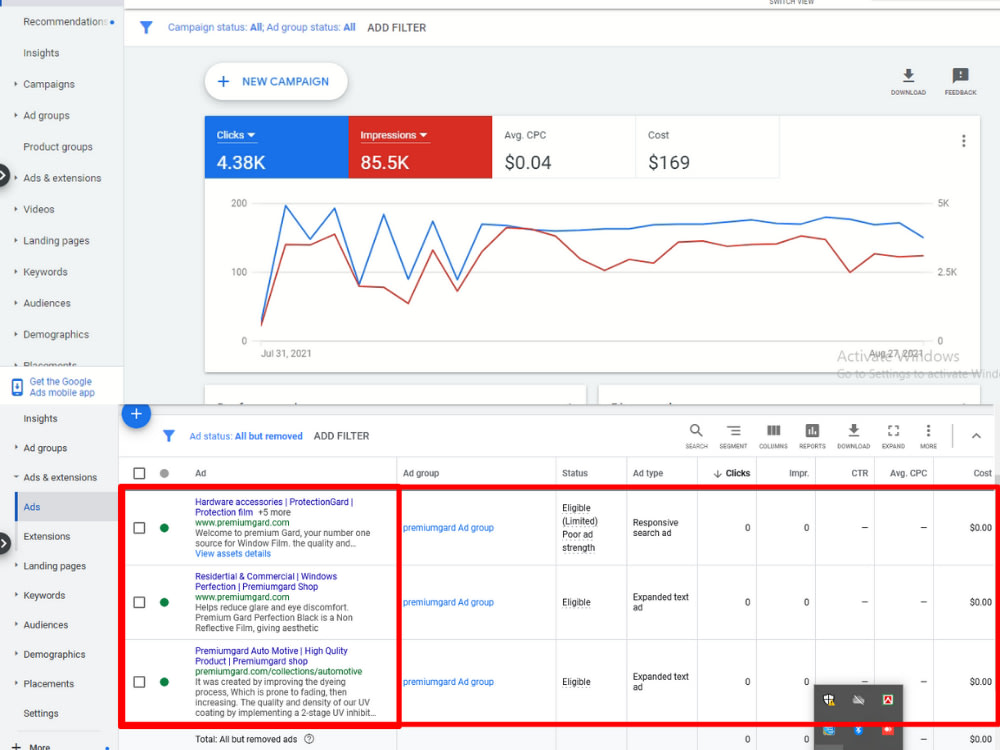Click the blue plus add-ad button
Image resolution: width=1000 pixels, height=750 pixels.
[136, 414]
